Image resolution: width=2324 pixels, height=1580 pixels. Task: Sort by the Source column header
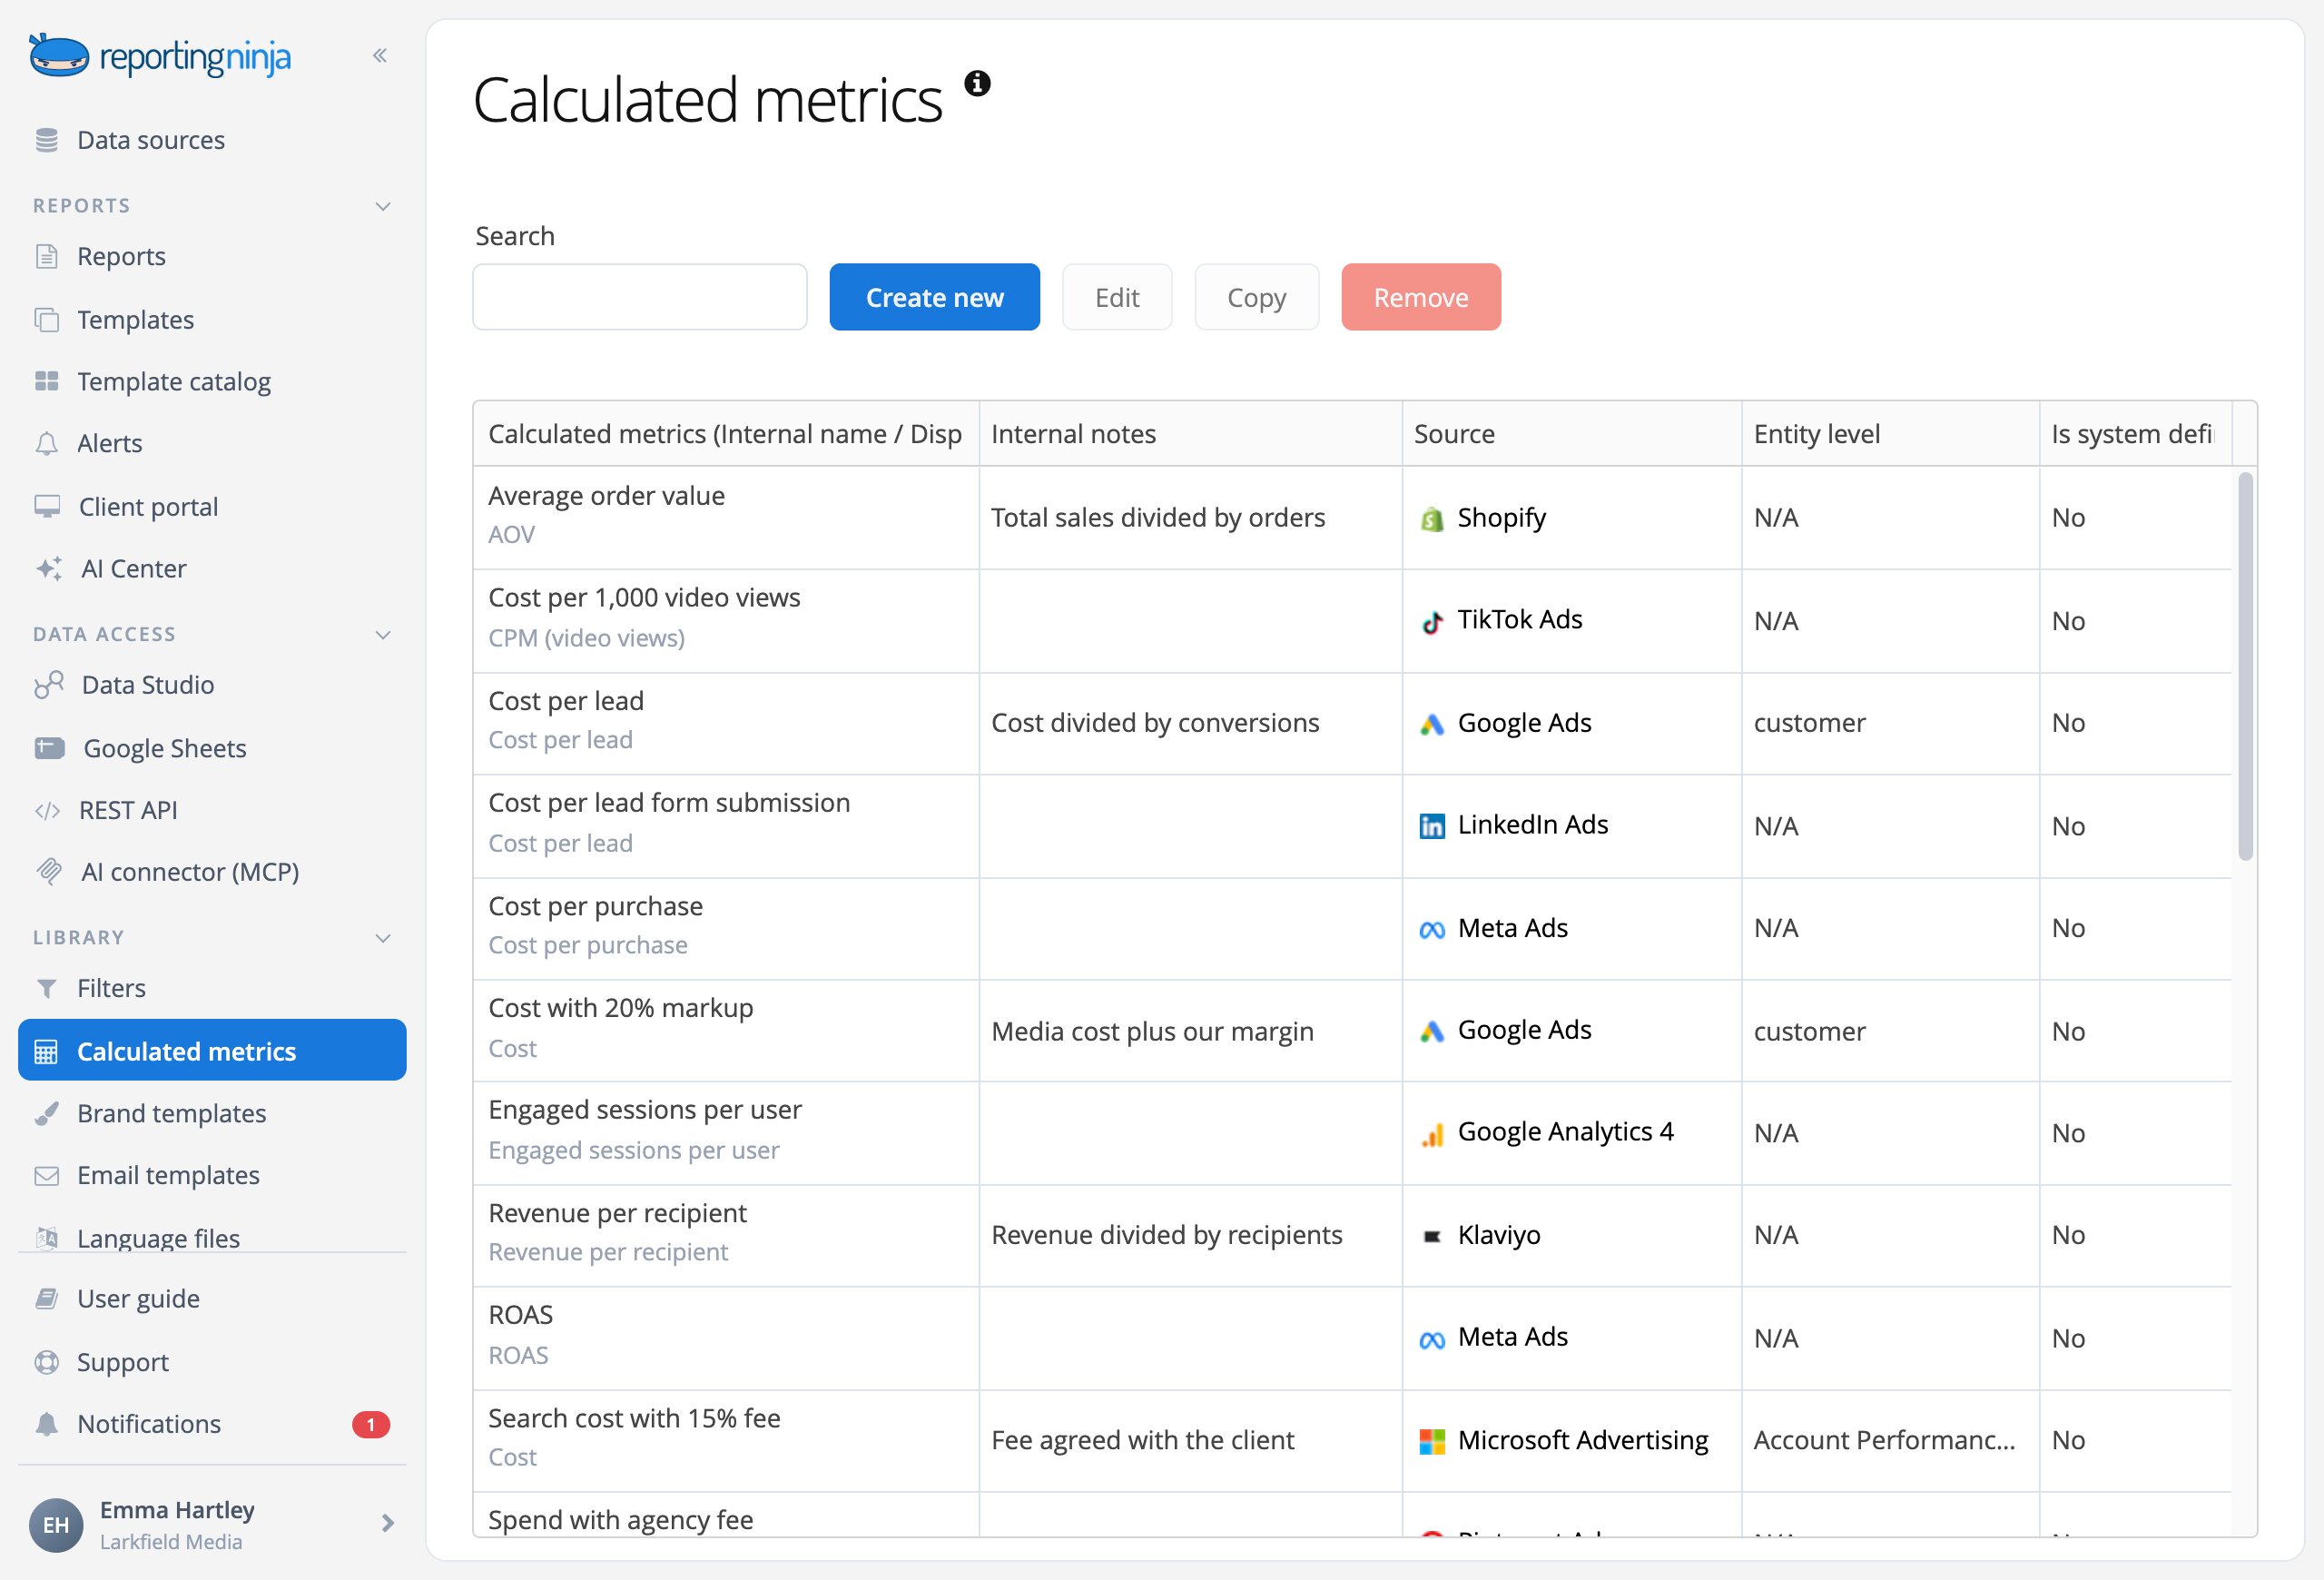[x=1571, y=434]
